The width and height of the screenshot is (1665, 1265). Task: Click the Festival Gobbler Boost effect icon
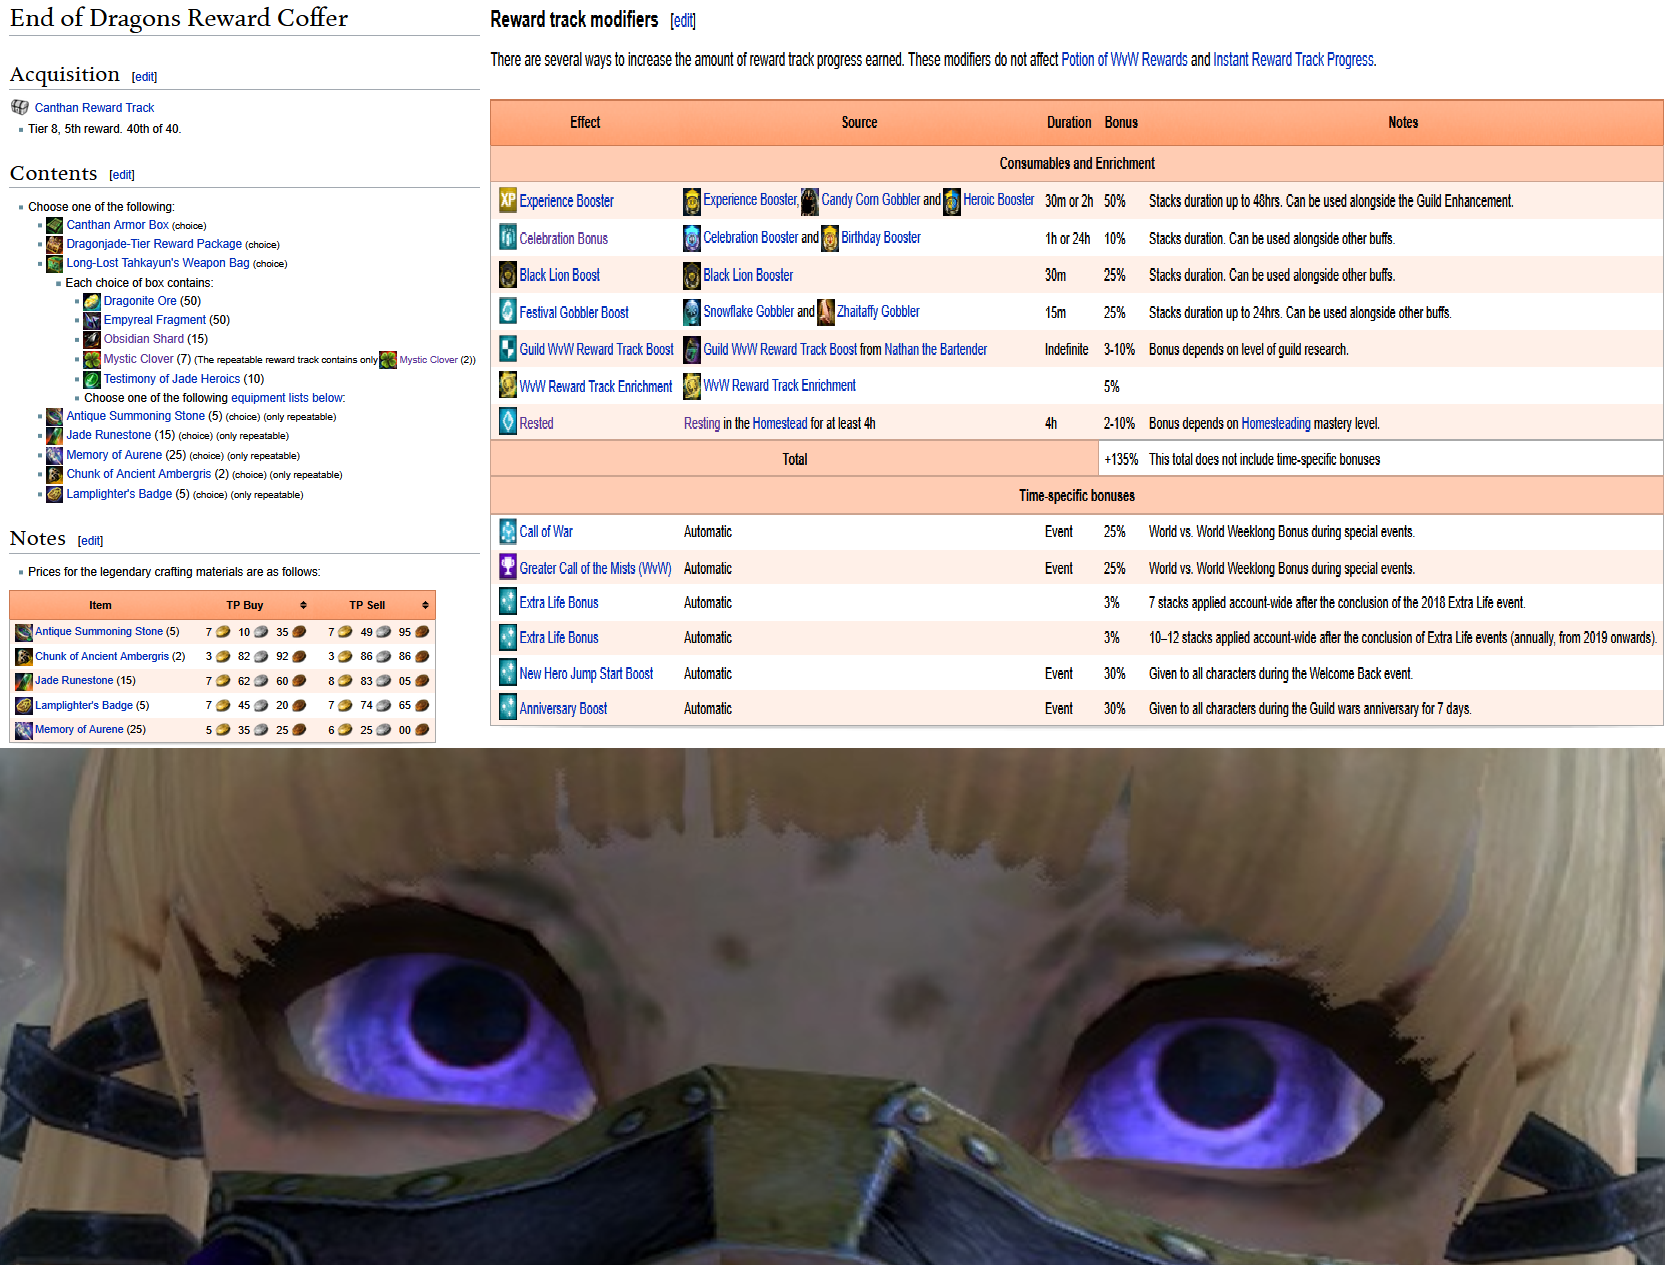pos(508,312)
